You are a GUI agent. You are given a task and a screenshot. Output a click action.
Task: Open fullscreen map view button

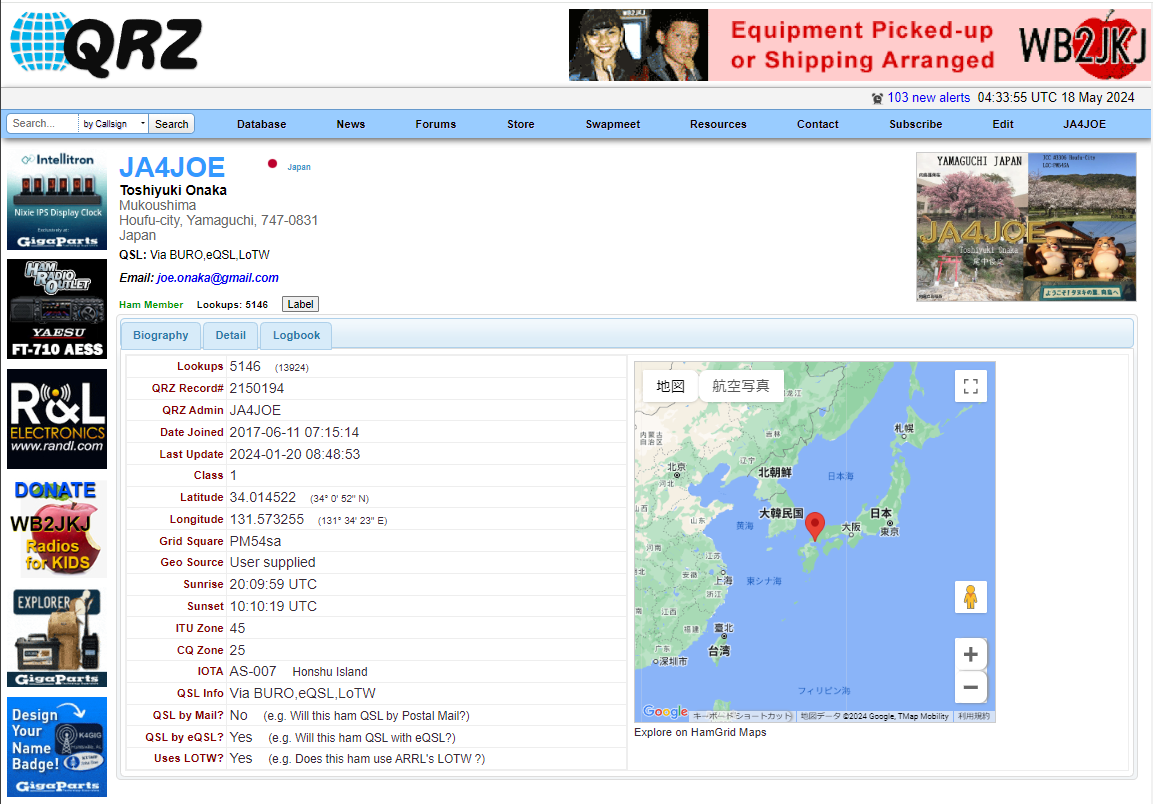click(x=971, y=386)
